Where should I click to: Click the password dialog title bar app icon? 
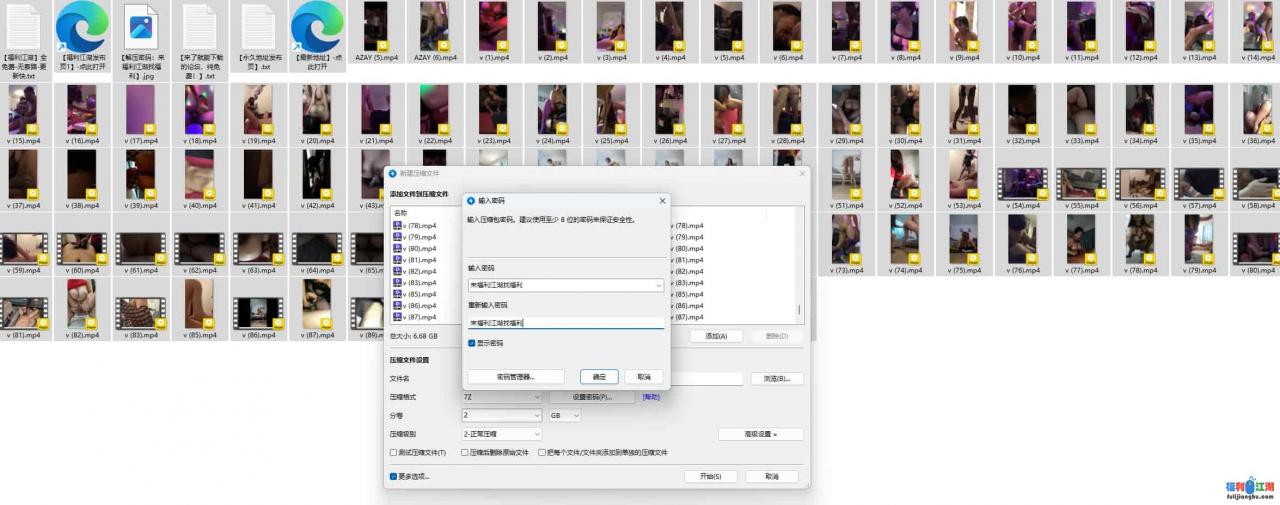[471, 200]
